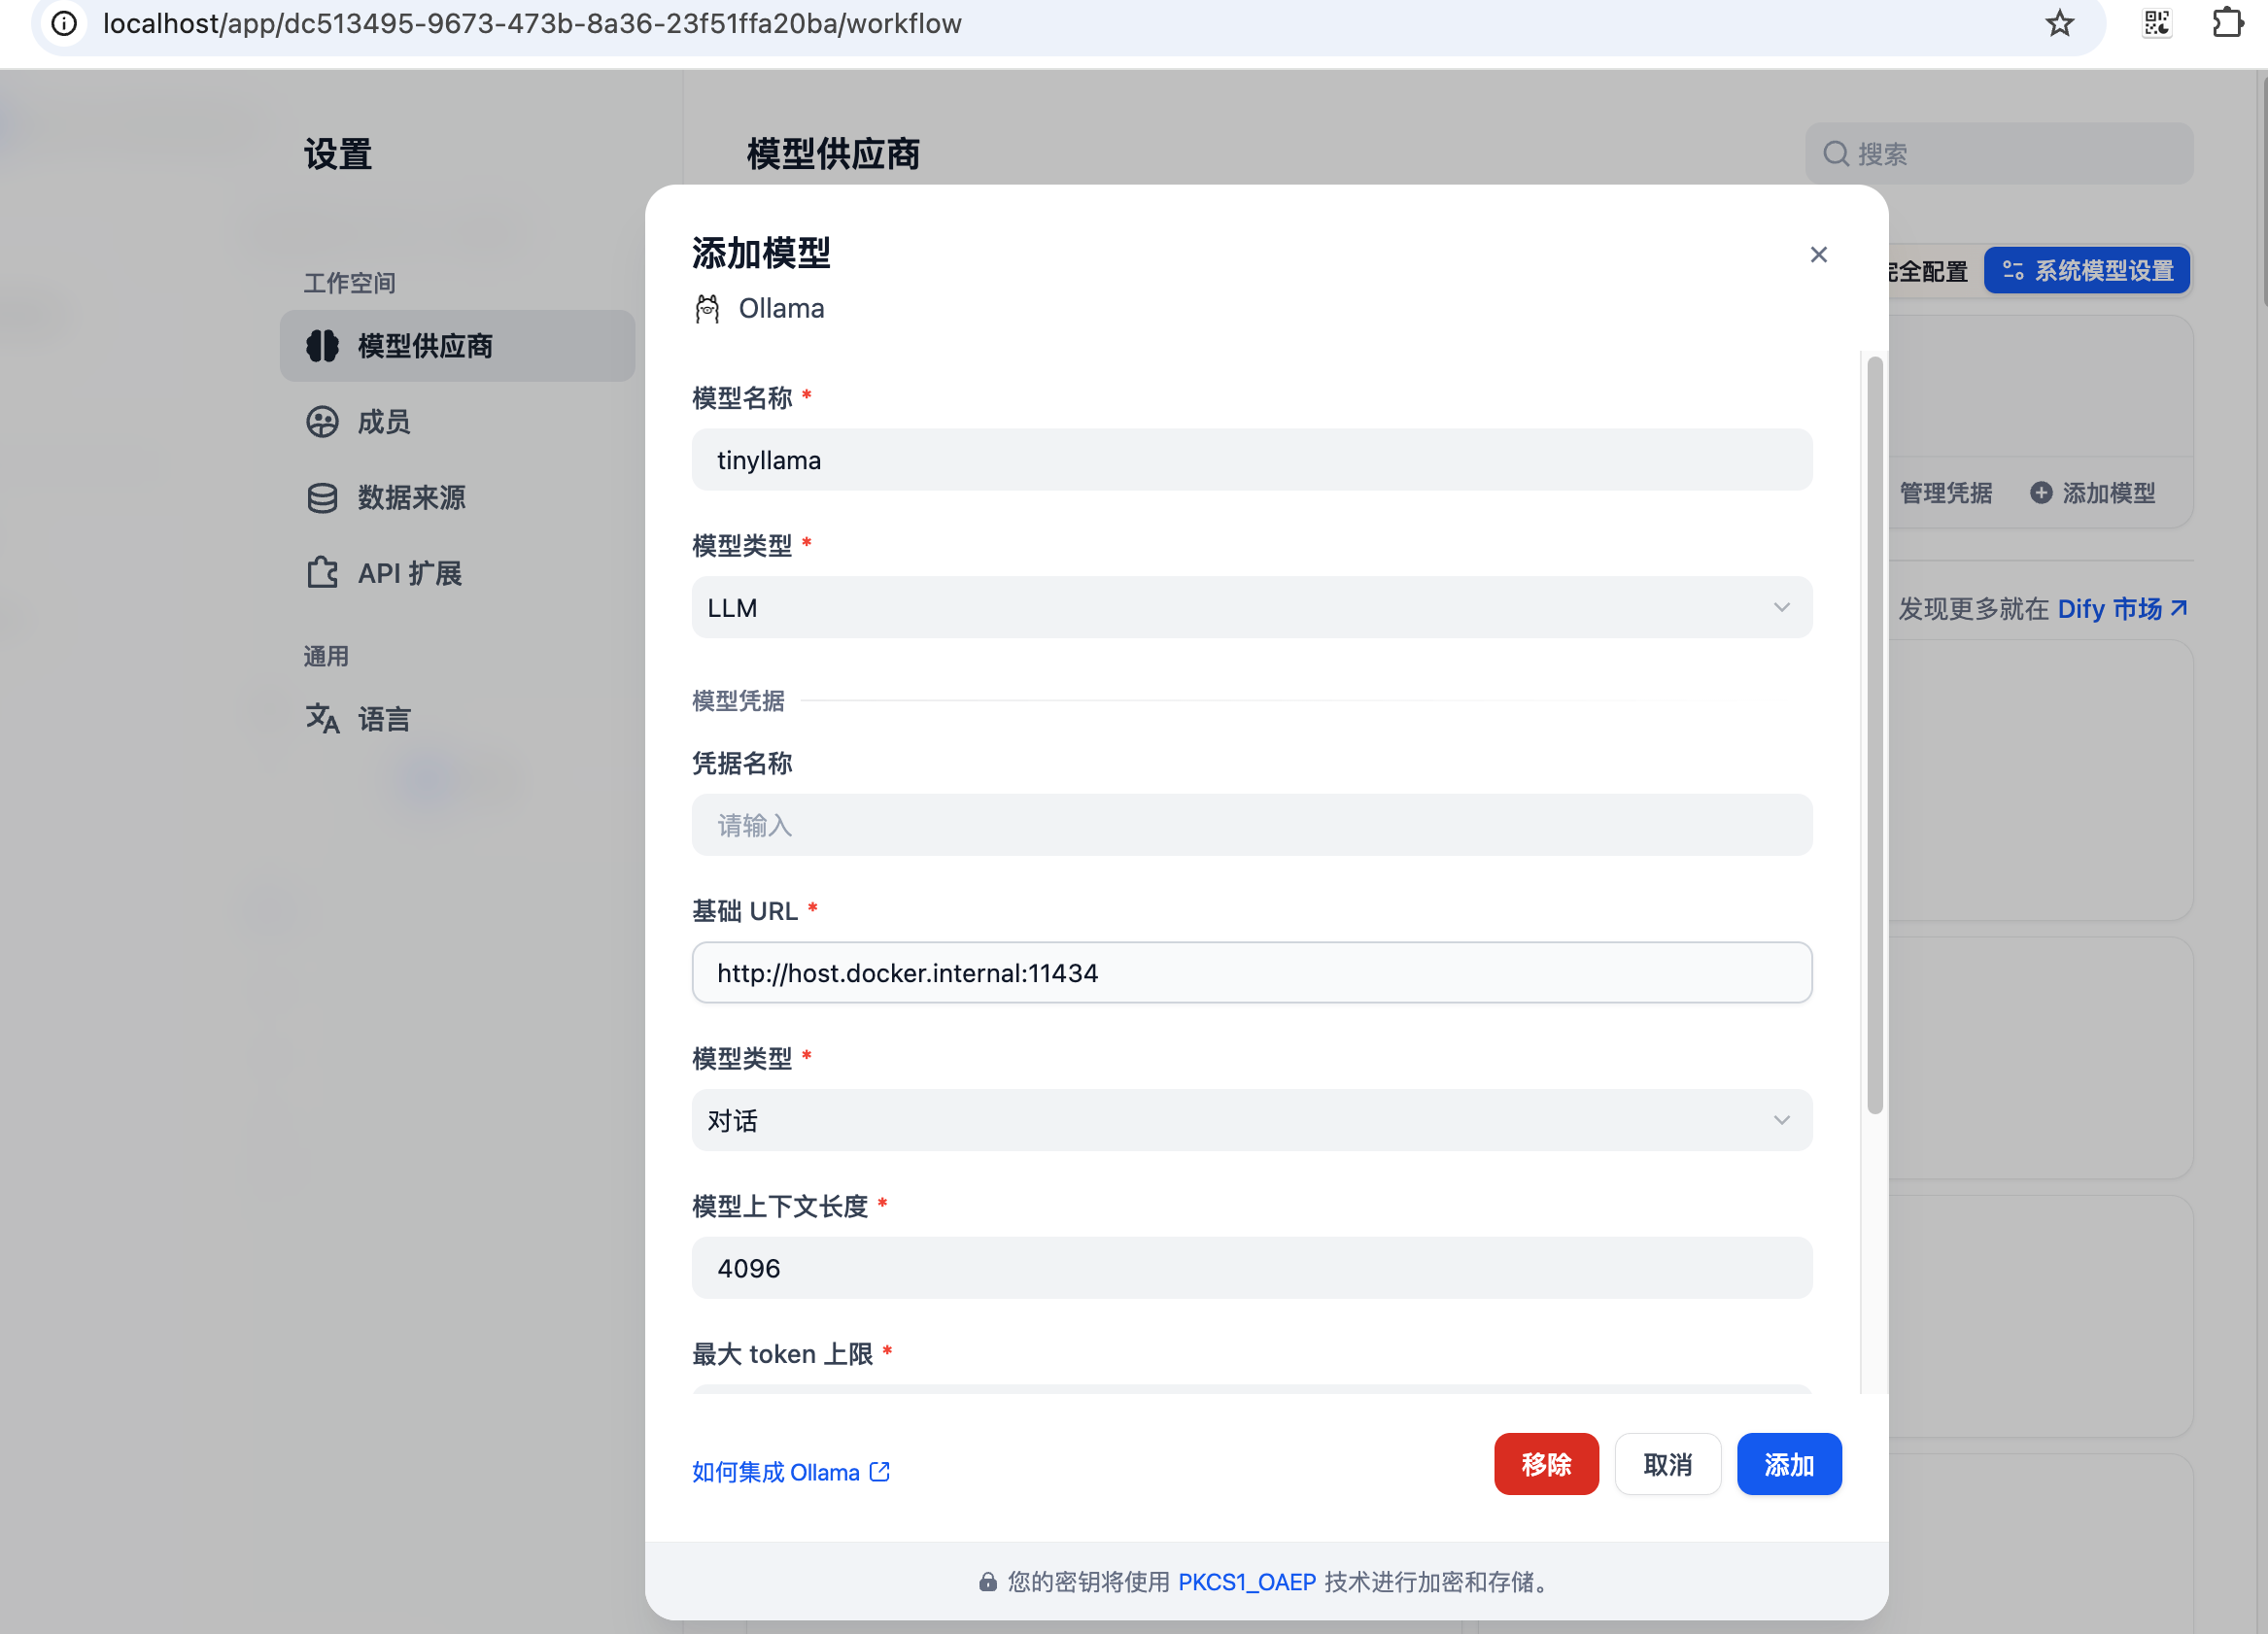Bookmark page with star icon
Screen dimensions: 2268x1634
[x=2059, y=24]
